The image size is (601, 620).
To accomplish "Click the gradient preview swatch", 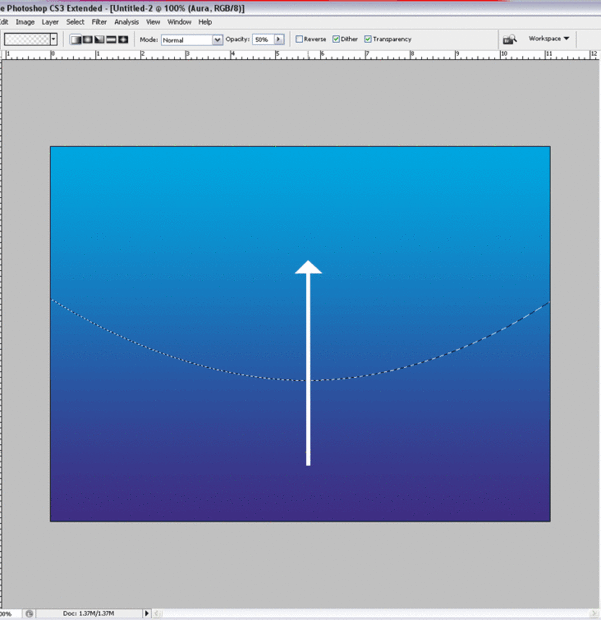I will coord(27,39).
